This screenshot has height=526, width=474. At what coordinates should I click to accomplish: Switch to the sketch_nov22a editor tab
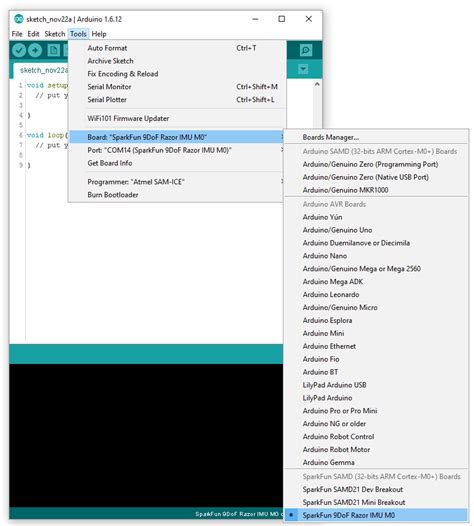41,70
